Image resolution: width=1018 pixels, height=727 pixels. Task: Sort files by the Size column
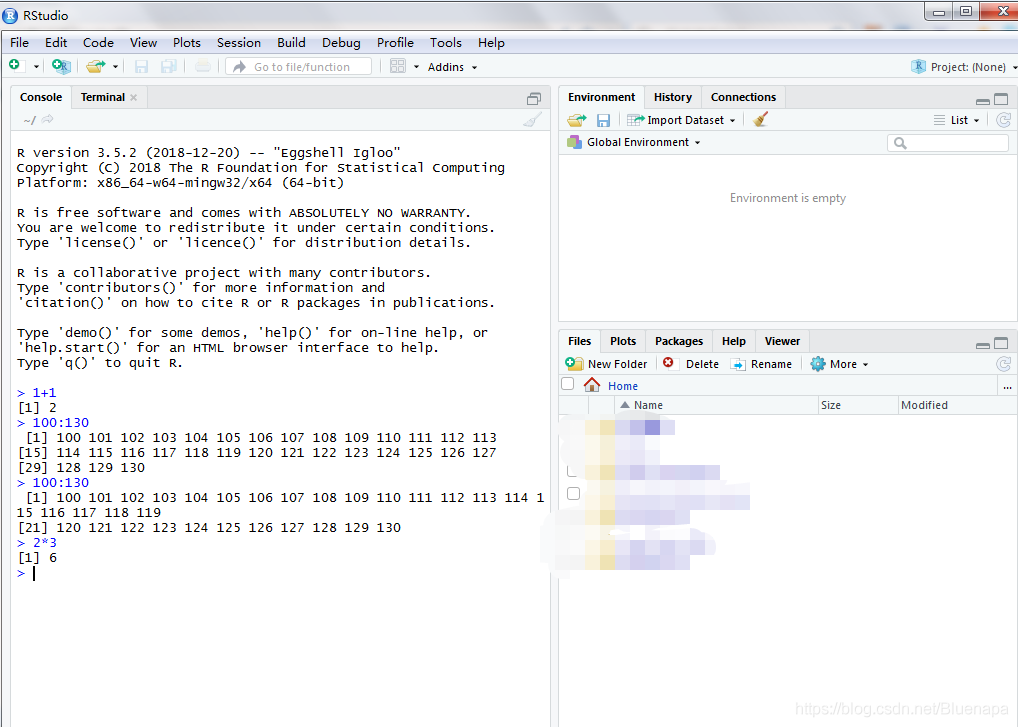pos(858,405)
